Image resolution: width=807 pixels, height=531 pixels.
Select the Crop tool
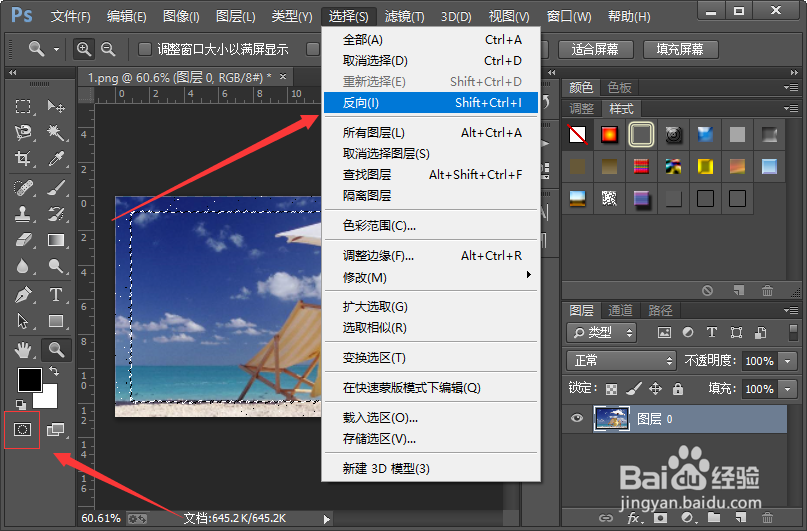tap(23, 158)
